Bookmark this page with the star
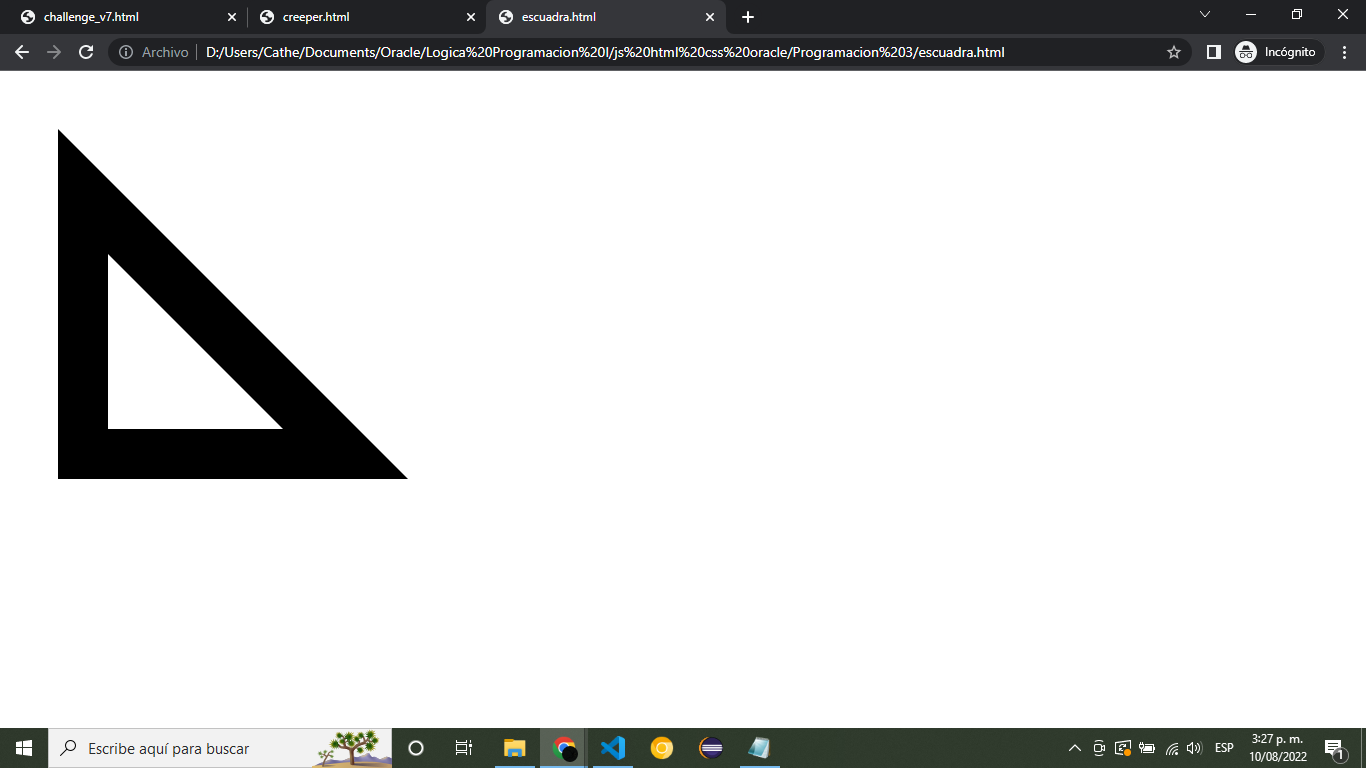Image resolution: width=1366 pixels, height=768 pixels. tap(1174, 52)
